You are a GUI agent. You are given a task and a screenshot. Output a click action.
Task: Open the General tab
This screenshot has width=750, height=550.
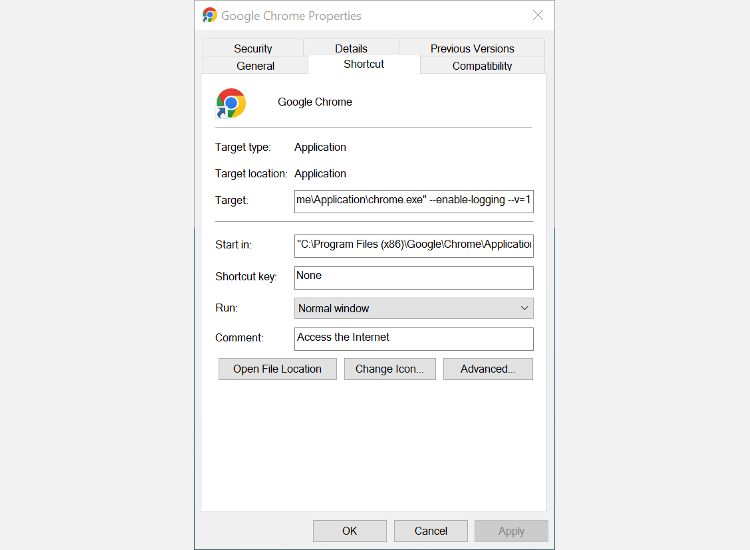click(x=255, y=66)
